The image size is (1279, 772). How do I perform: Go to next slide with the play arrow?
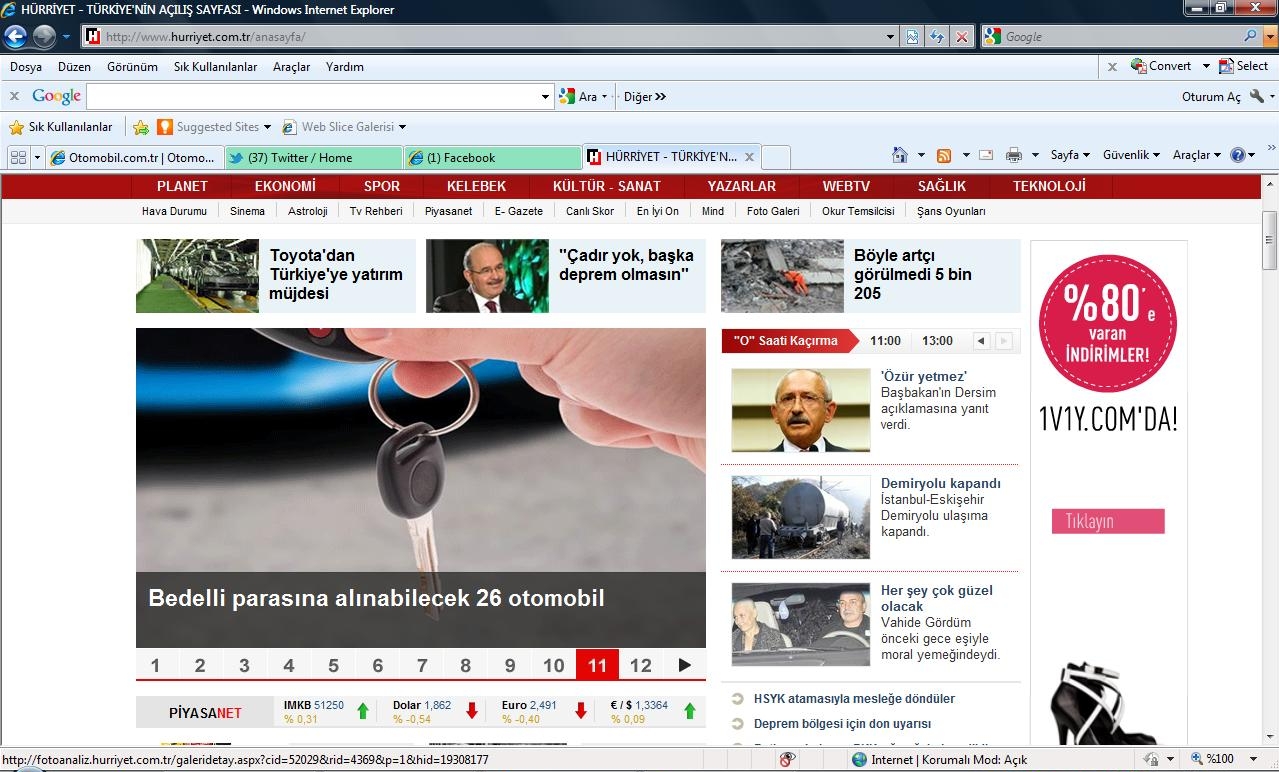684,665
